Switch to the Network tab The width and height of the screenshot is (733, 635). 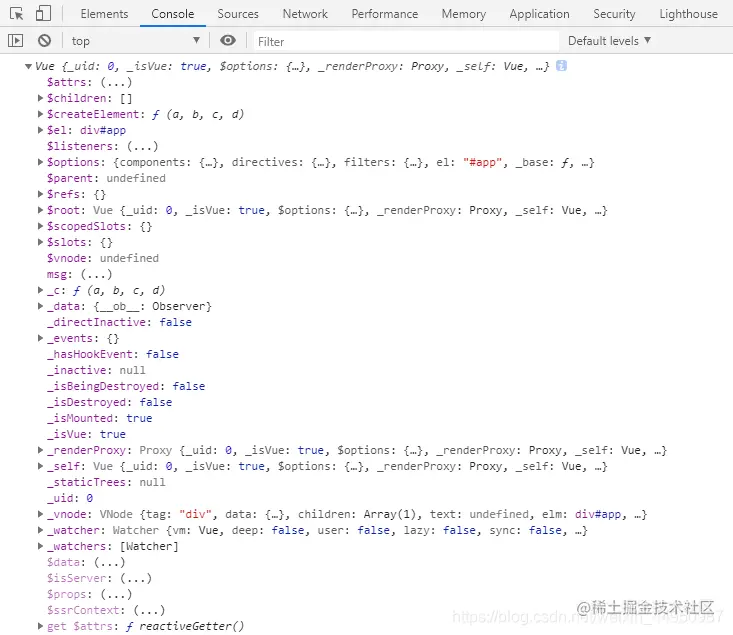(x=305, y=14)
